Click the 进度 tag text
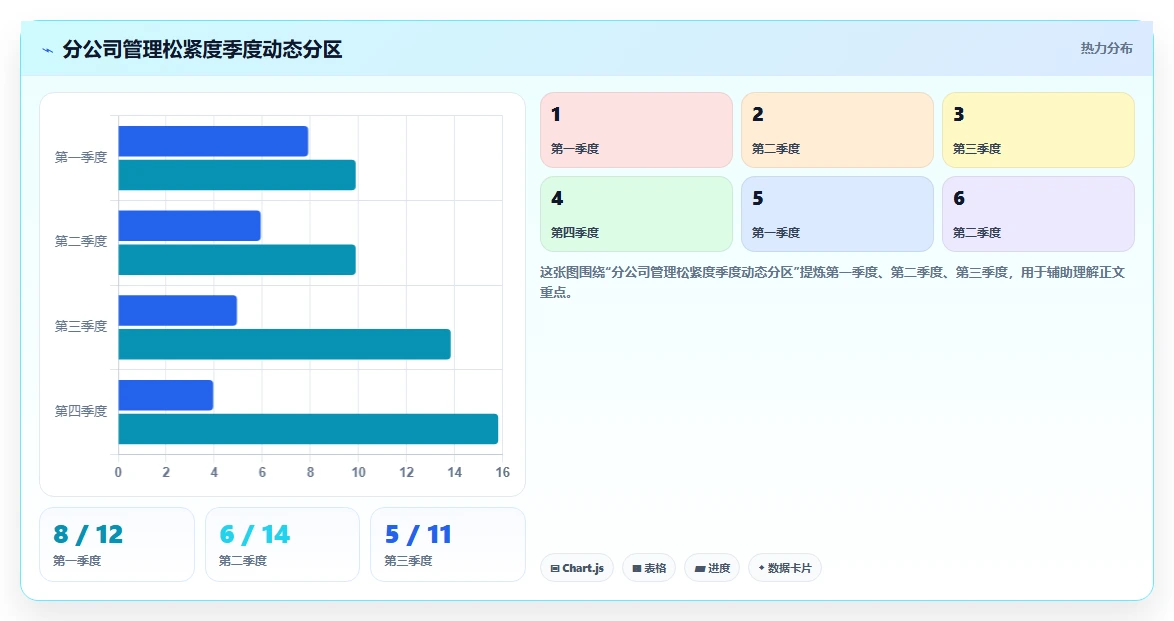This screenshot has height=621, width=1174. pos(719,569)
